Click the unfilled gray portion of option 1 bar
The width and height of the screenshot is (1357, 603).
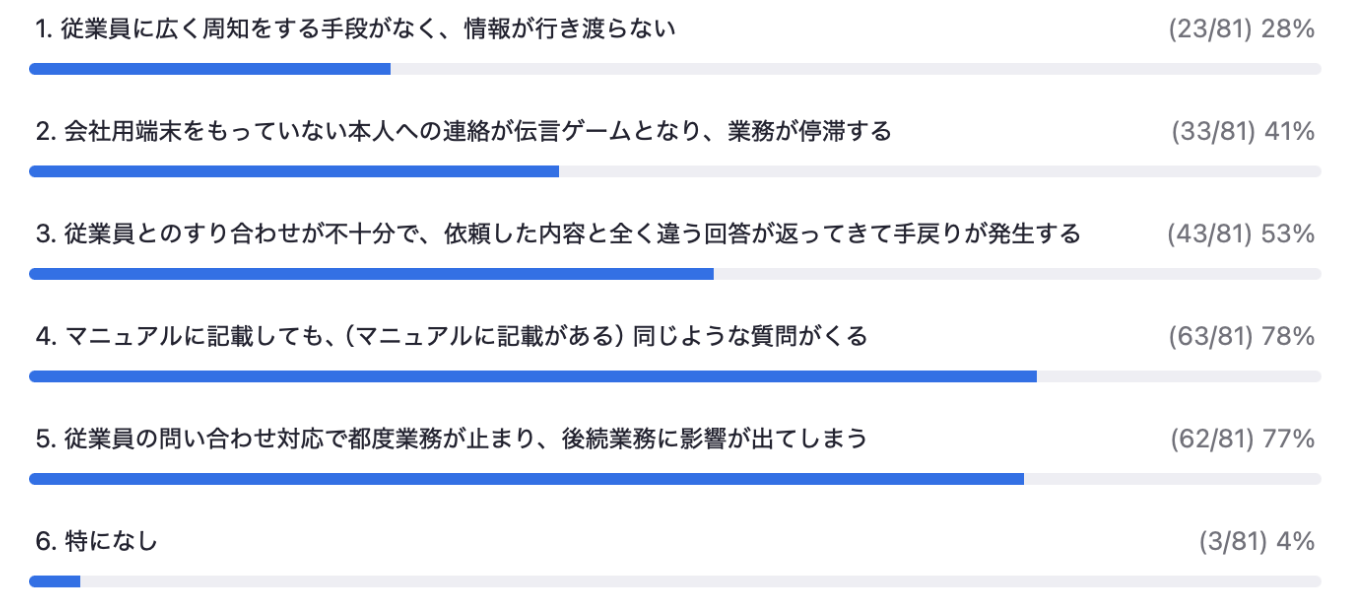[855, 69]
